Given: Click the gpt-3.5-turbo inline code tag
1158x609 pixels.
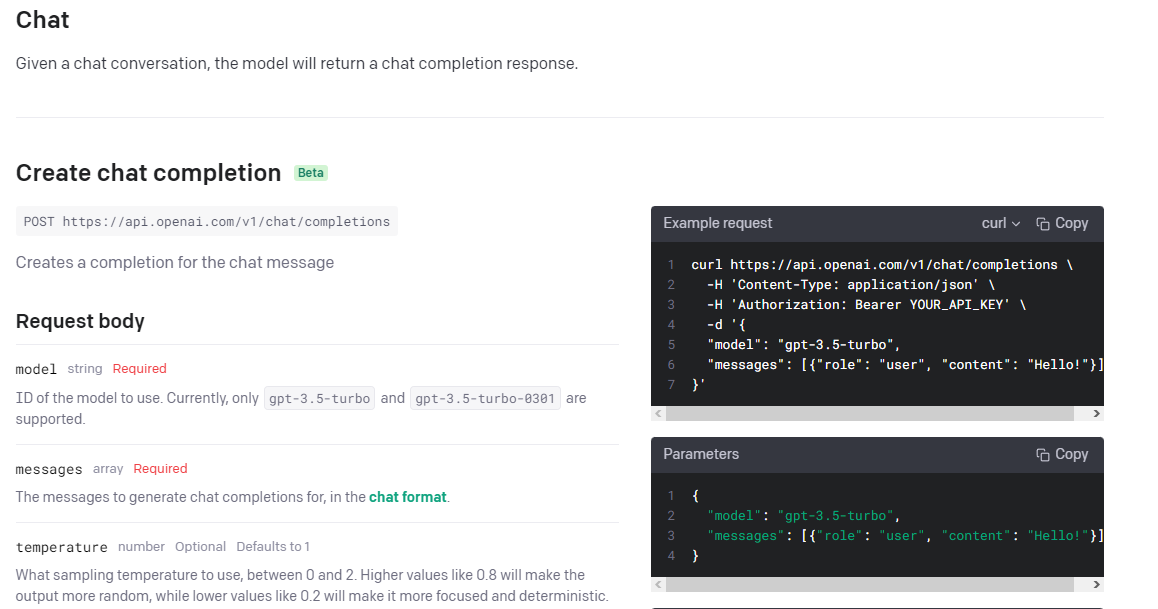Looking at the screenshot, I should click(320, 399).
